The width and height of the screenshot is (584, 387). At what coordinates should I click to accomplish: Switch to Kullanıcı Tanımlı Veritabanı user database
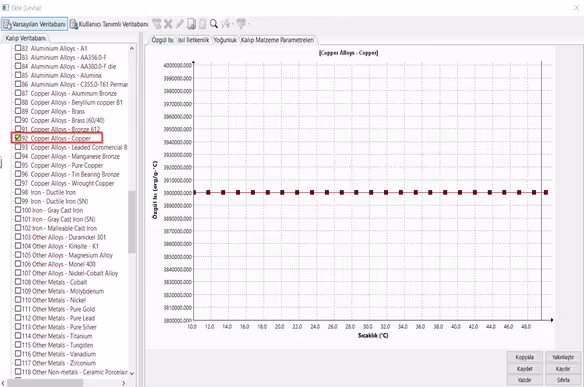pos(109,24)
